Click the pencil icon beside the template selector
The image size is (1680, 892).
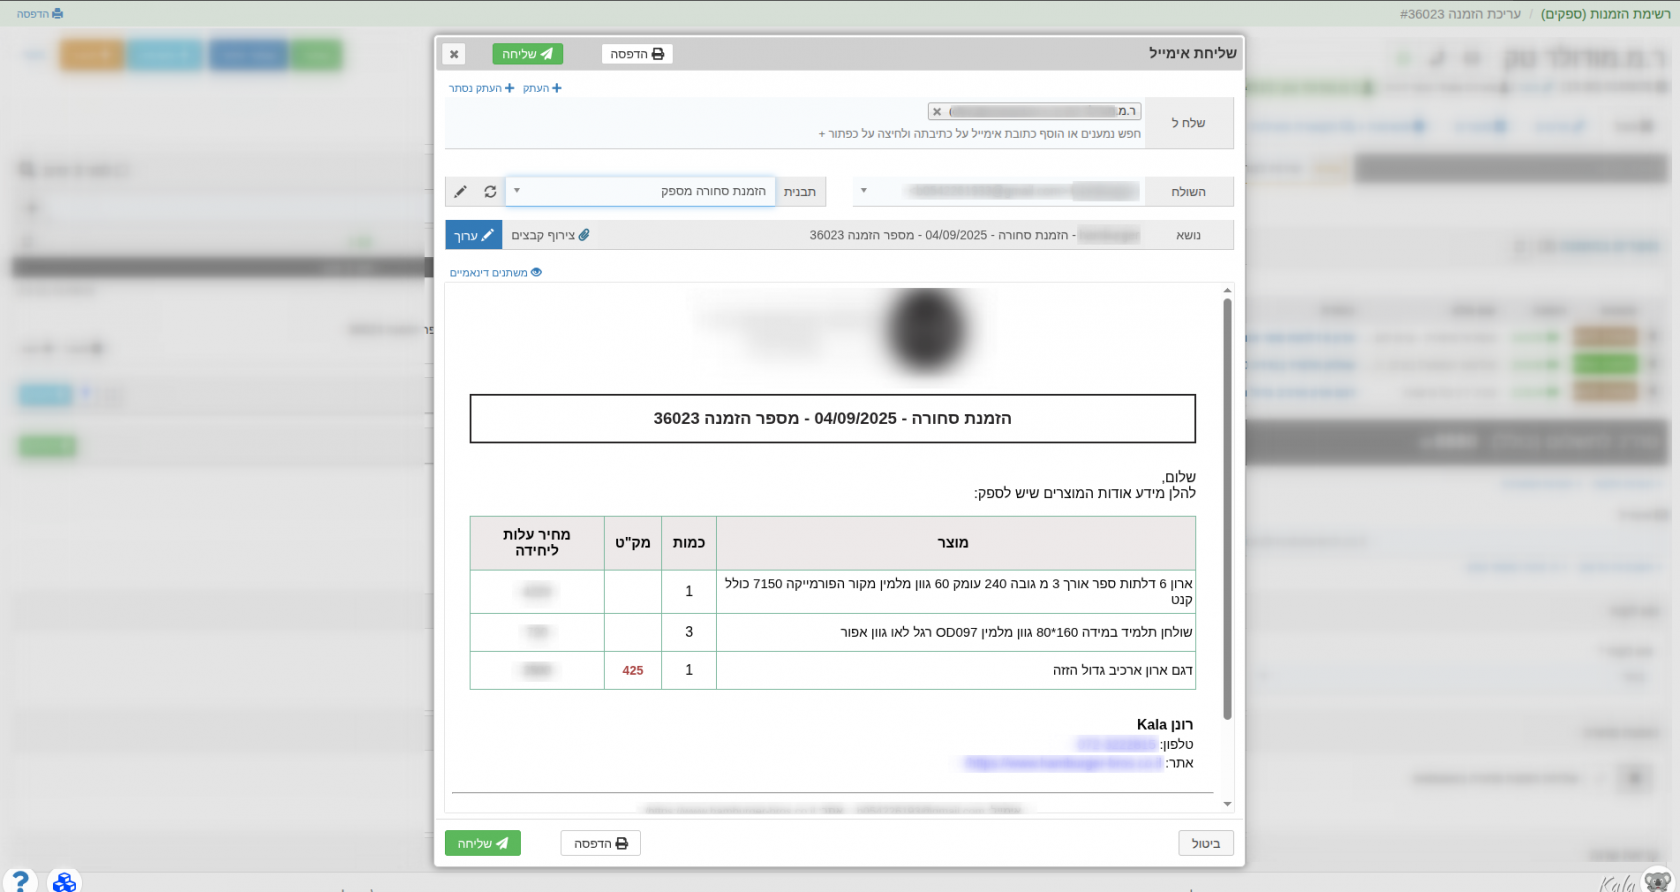[x=460, y=191]
